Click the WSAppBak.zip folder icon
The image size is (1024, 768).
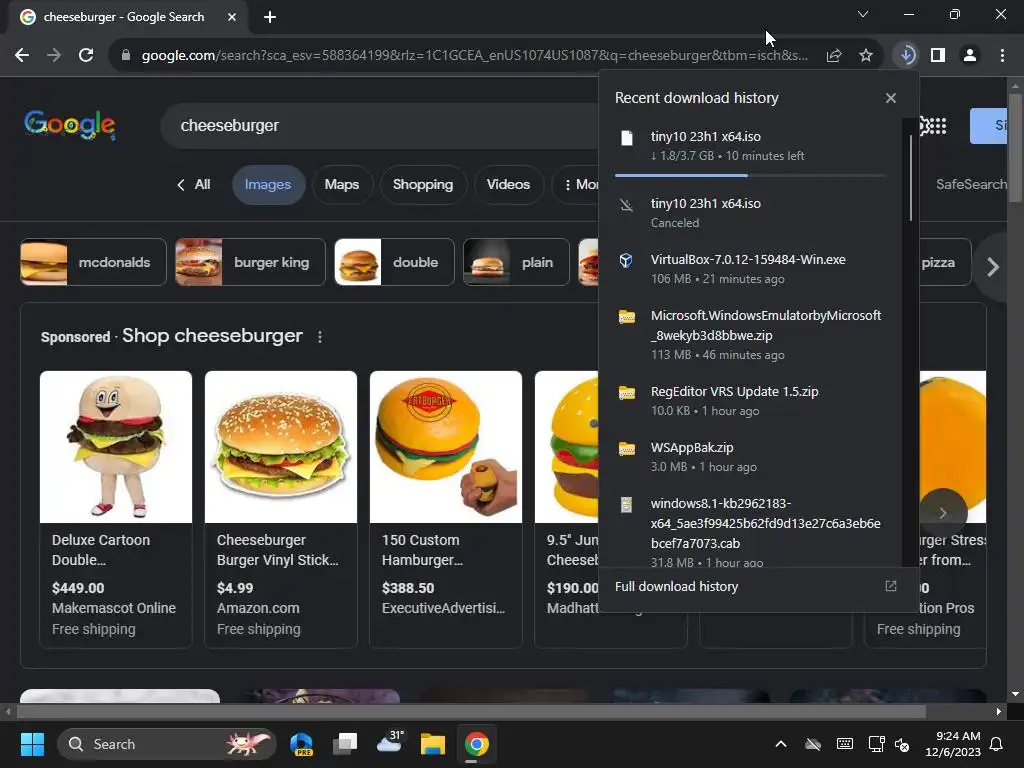pos(627,449)
